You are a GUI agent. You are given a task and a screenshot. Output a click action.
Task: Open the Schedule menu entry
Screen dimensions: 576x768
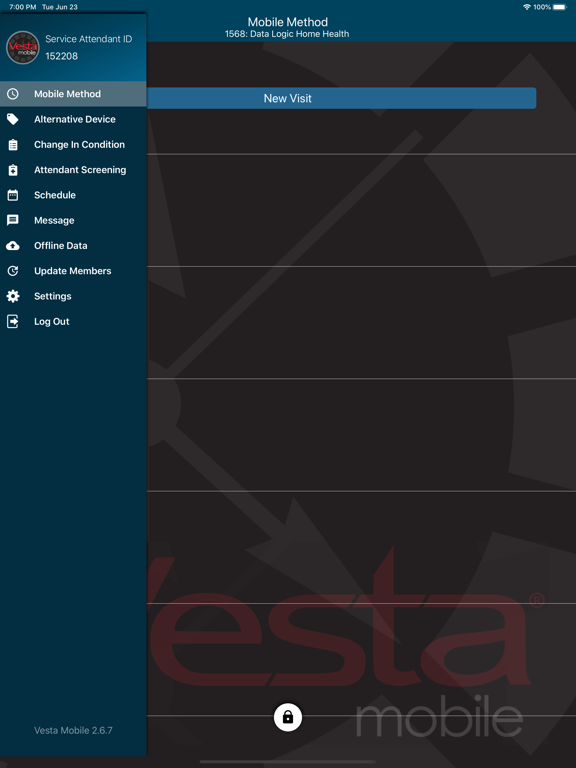(x=73, y=195)
